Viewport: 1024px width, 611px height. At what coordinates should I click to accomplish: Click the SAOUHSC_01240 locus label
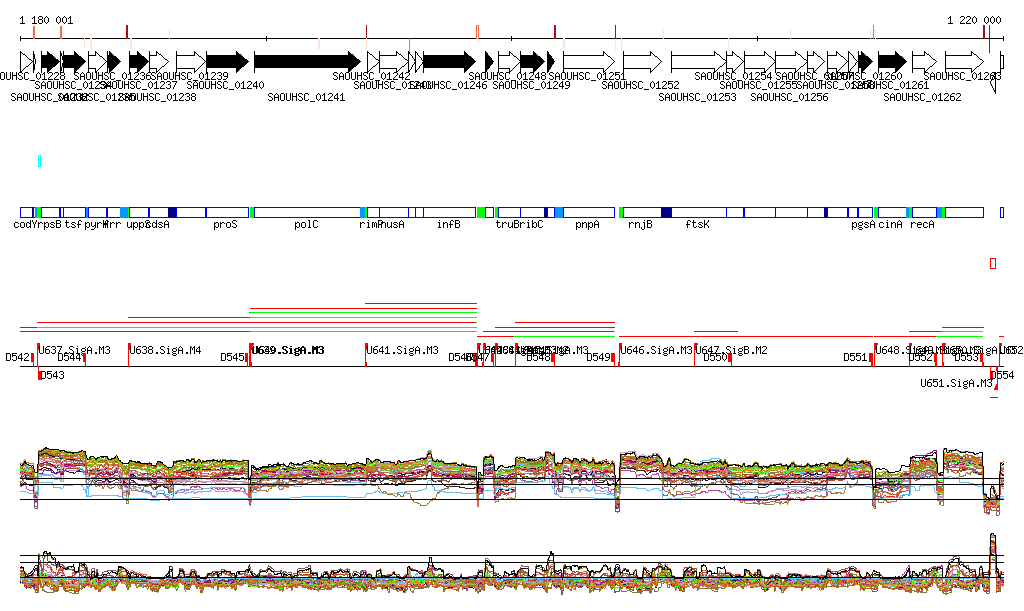(225, 85)
